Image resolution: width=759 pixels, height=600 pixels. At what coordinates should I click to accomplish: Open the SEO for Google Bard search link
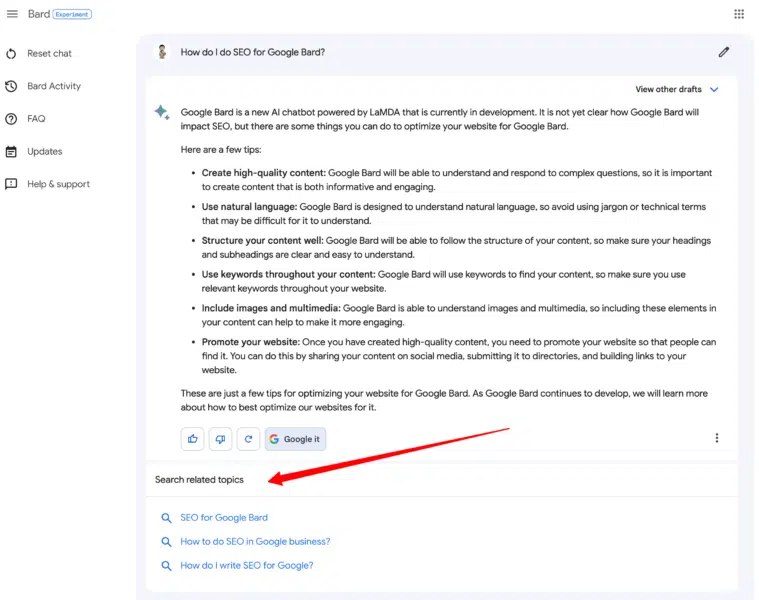224,518
